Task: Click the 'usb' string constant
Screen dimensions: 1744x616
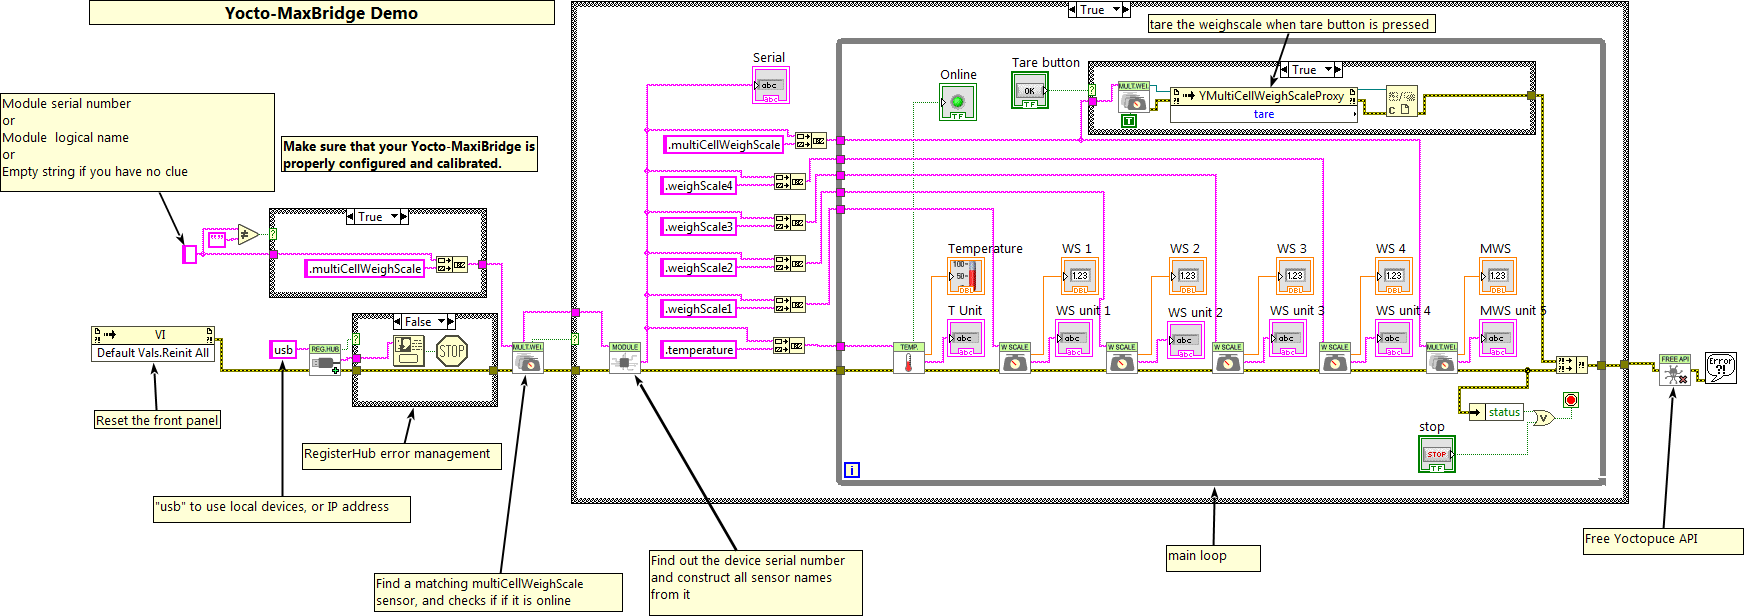Action: pyautogui.click(x=284, y=350)
